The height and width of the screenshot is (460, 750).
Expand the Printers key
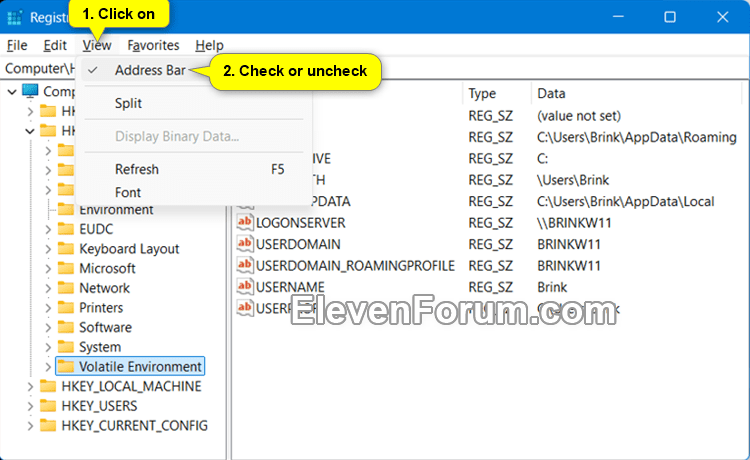click(x=48, y=308)
